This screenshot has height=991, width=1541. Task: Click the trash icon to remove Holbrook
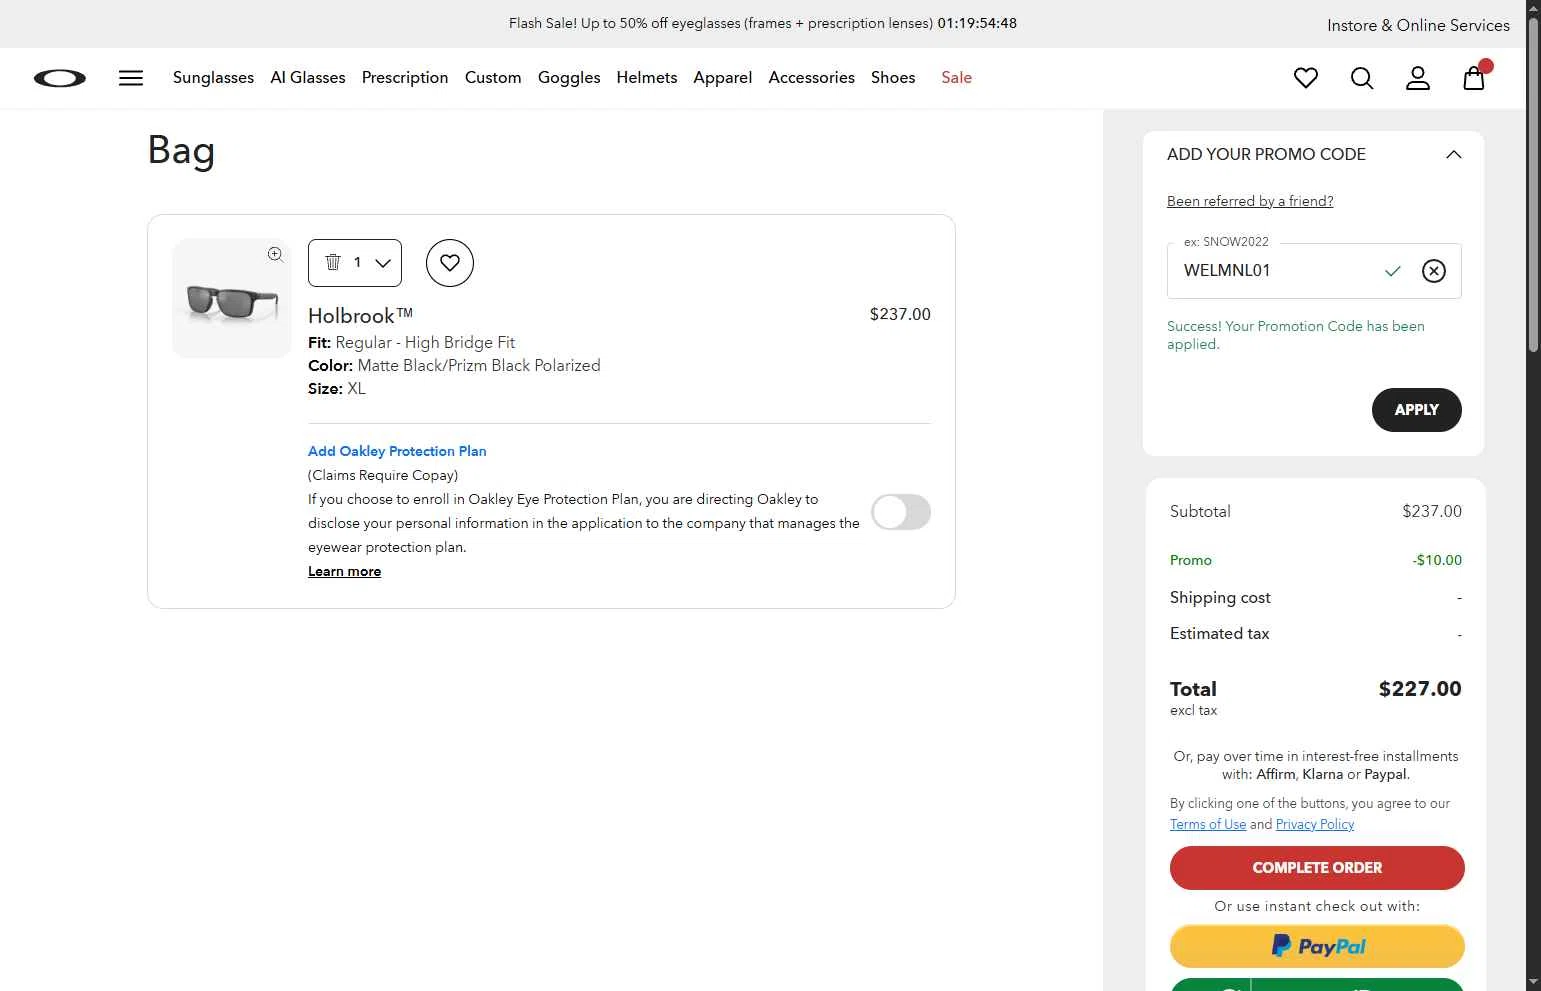pyautogui.click(x=333, y=262)
